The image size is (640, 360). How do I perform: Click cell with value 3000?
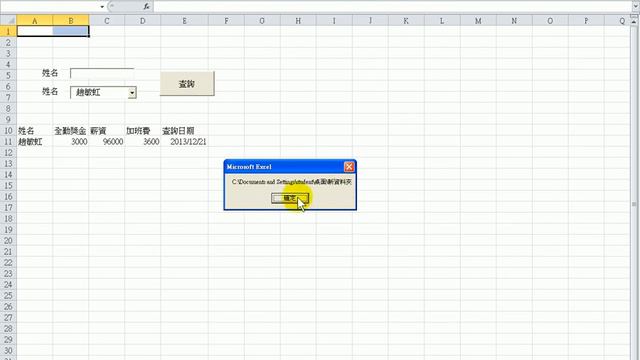tap(71, 142)
